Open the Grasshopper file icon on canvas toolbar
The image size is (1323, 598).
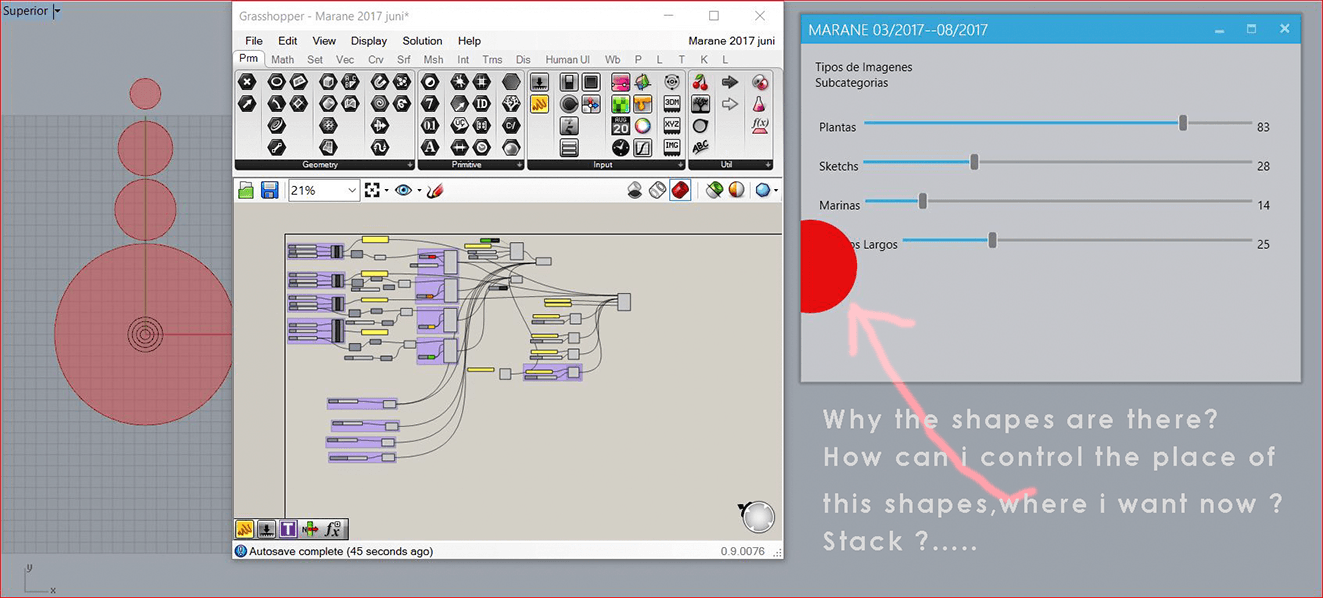(x=246, y=190)
